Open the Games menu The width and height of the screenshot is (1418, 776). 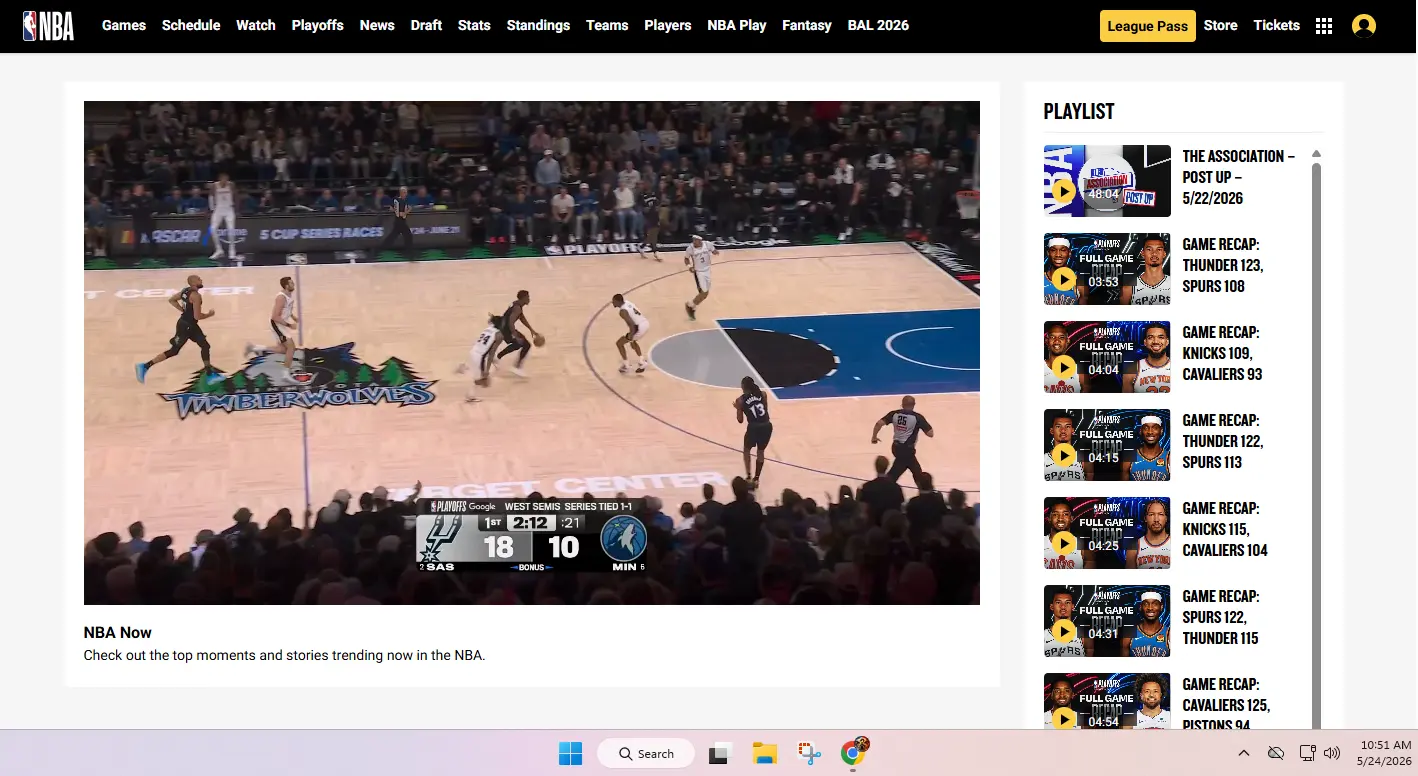pos(124,25)
